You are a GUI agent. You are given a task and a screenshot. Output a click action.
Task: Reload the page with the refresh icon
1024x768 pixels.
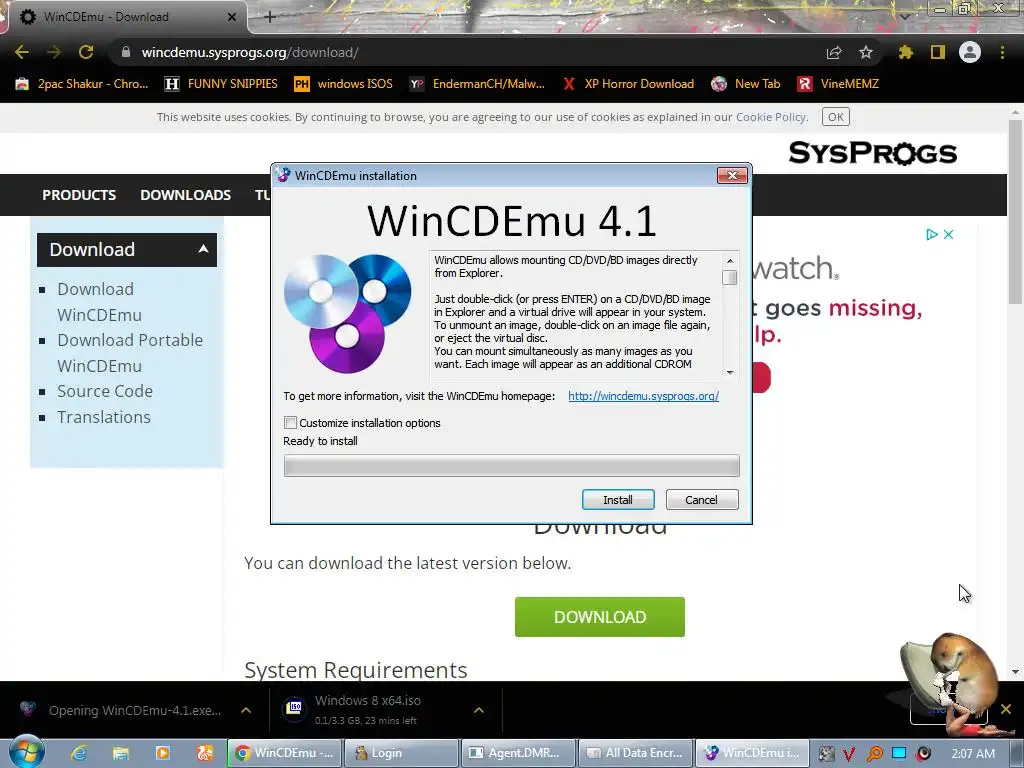pyautogui.click(x=86, y=52)
